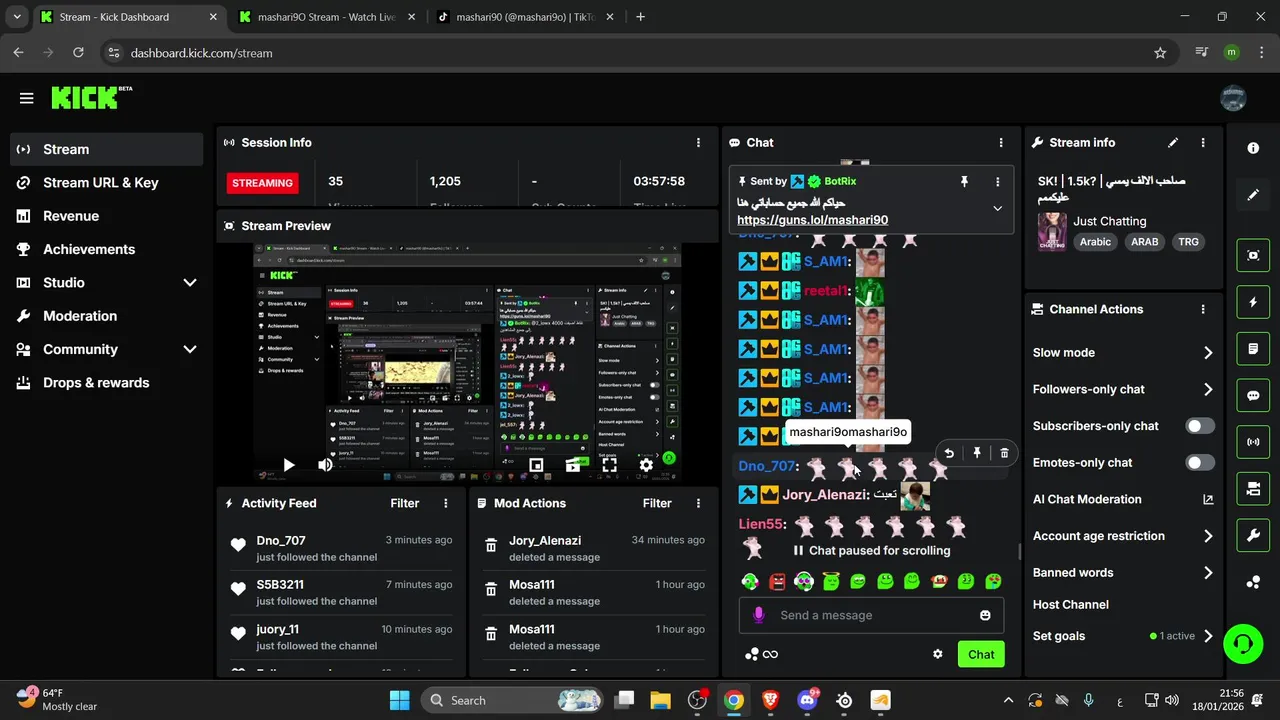1280x720 pixels.
Task: Insert the green halo emote
Action: (831, 581)
